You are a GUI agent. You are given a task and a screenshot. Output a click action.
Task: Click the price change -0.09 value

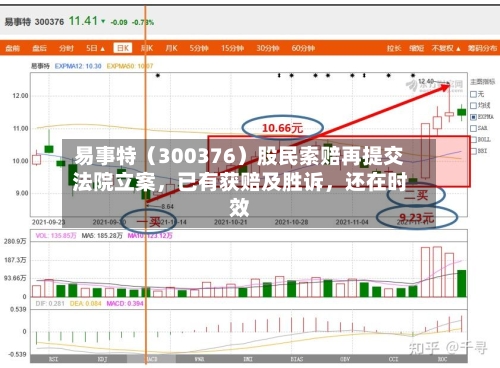coord(119,23)
